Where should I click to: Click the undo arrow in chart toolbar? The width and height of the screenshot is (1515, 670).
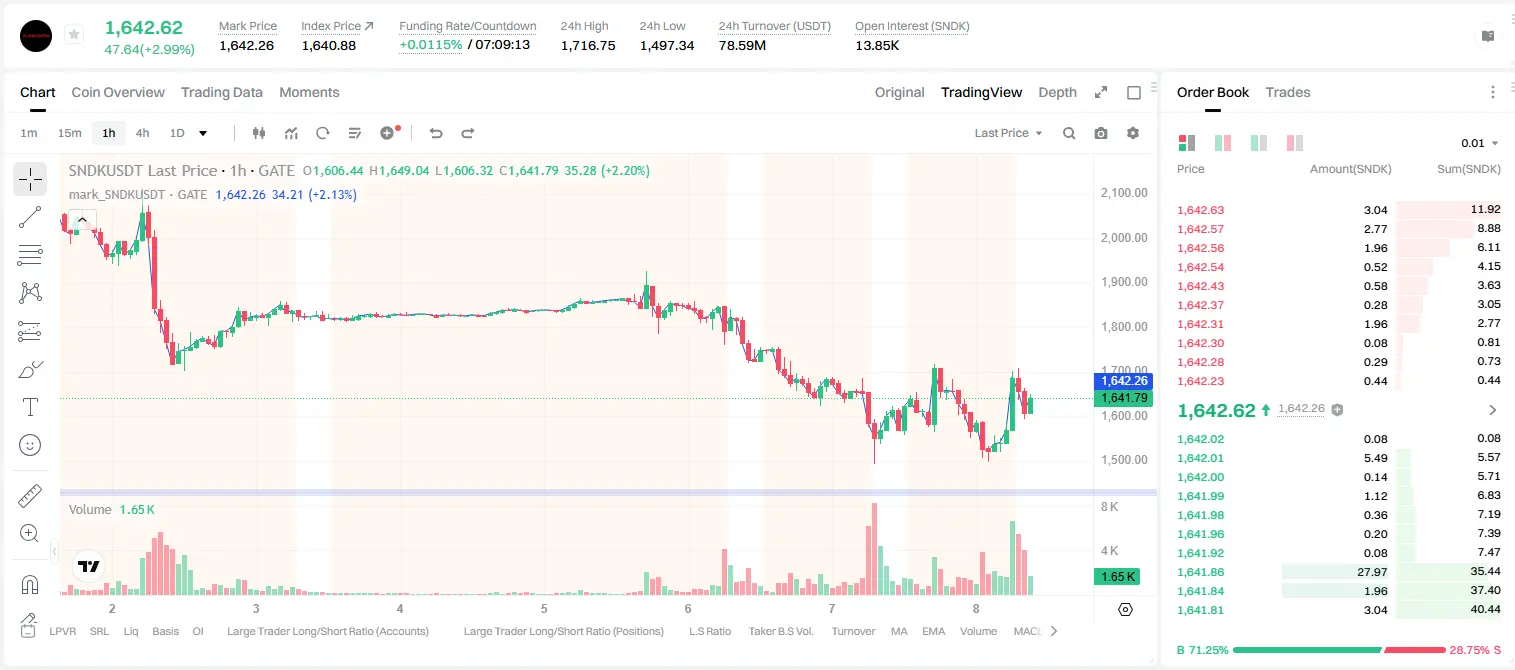coord(436,133)
